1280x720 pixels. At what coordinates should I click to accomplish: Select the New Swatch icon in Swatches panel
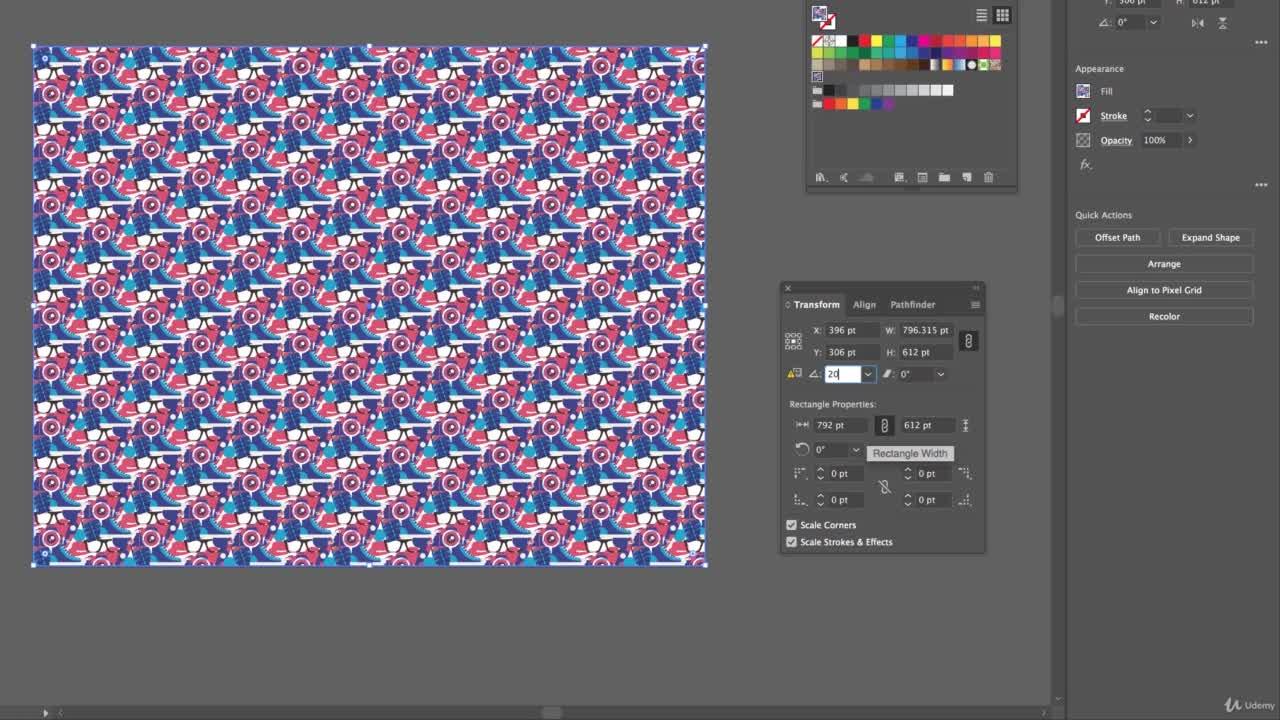pyautogui.click(x=966, y=177)
